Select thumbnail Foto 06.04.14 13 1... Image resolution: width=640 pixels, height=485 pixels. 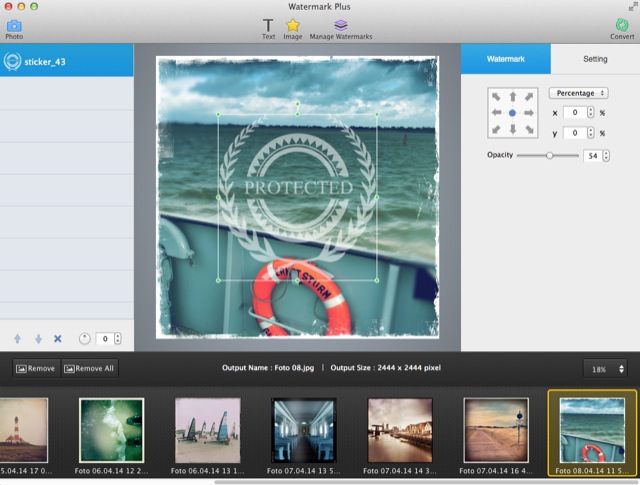coord(208,430)
